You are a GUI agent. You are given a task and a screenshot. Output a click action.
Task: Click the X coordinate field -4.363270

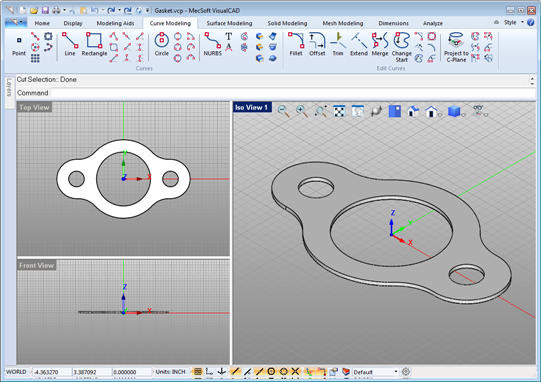pos(51,372)
